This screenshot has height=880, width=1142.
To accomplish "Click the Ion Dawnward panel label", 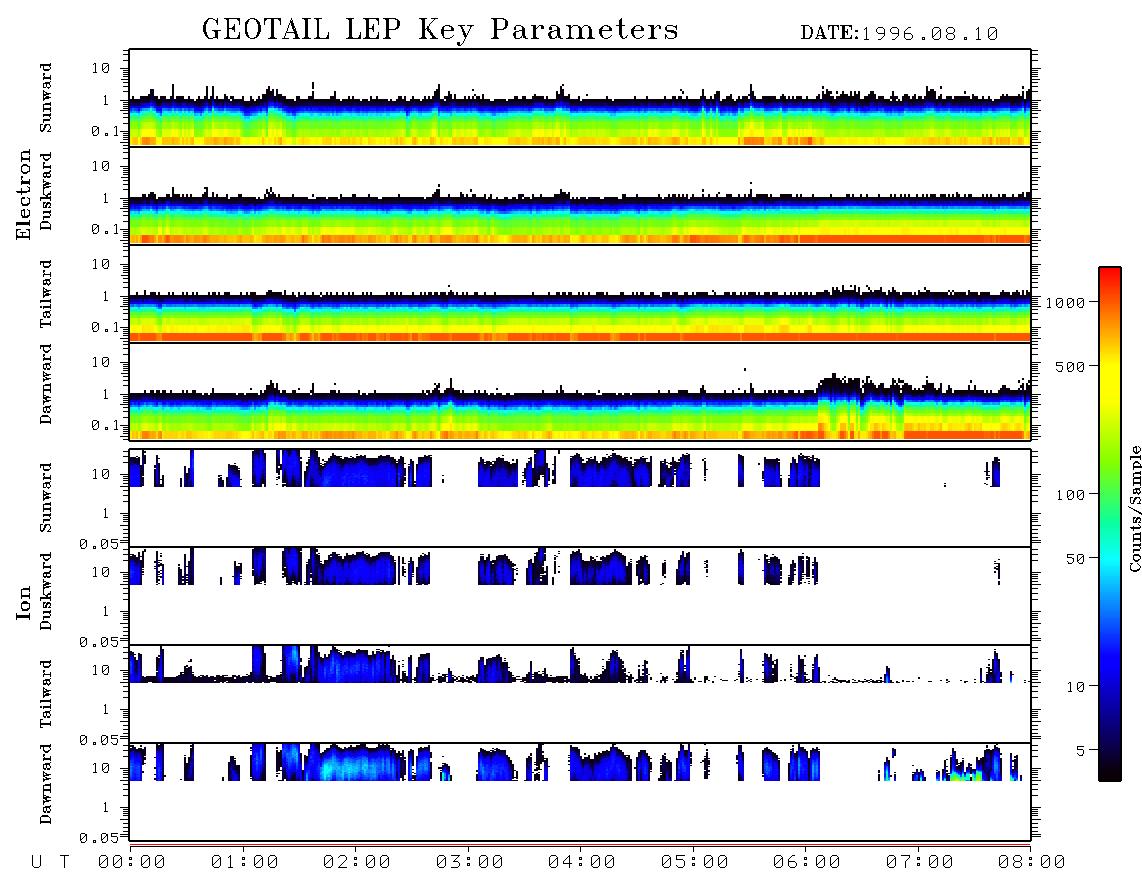I will (x=46, y=784).
